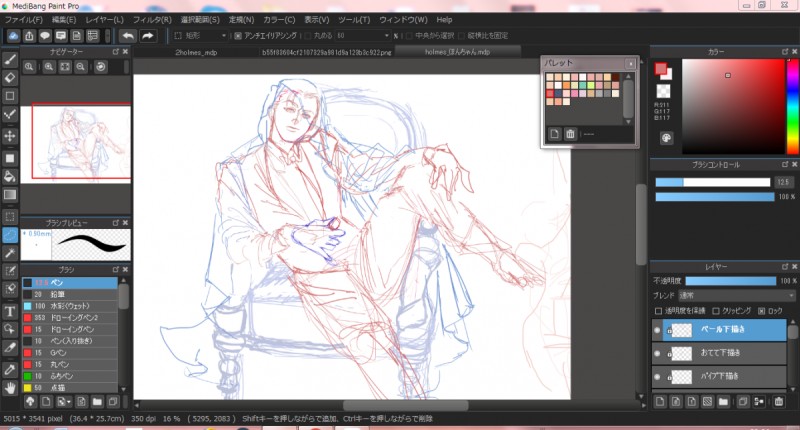Select the Text tool
This screenshot has width=800, height=430.
10,311
